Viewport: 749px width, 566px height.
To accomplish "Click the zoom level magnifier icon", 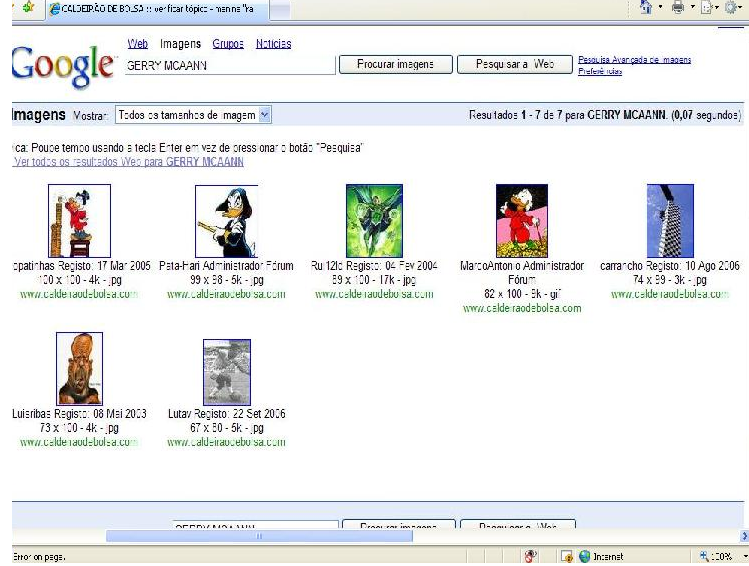I will [704, 556].
